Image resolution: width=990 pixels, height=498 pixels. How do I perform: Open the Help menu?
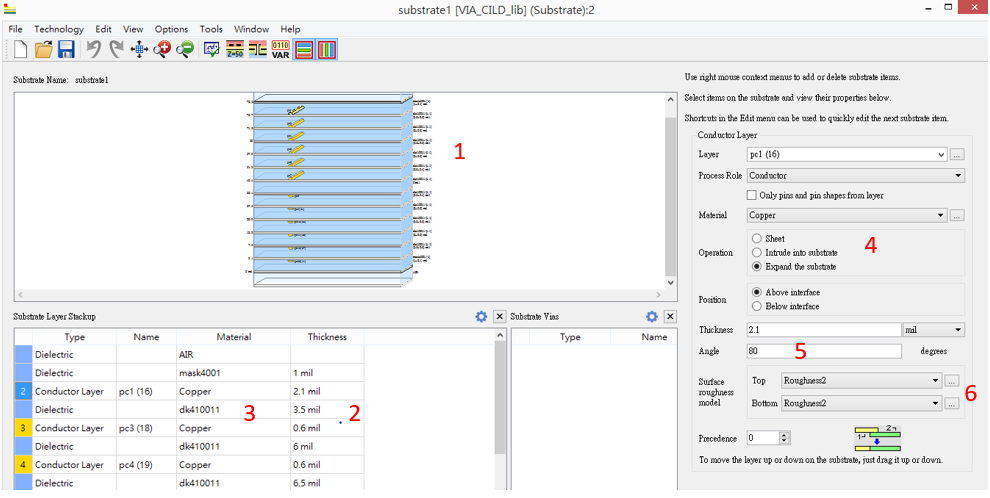click(290, 29)
